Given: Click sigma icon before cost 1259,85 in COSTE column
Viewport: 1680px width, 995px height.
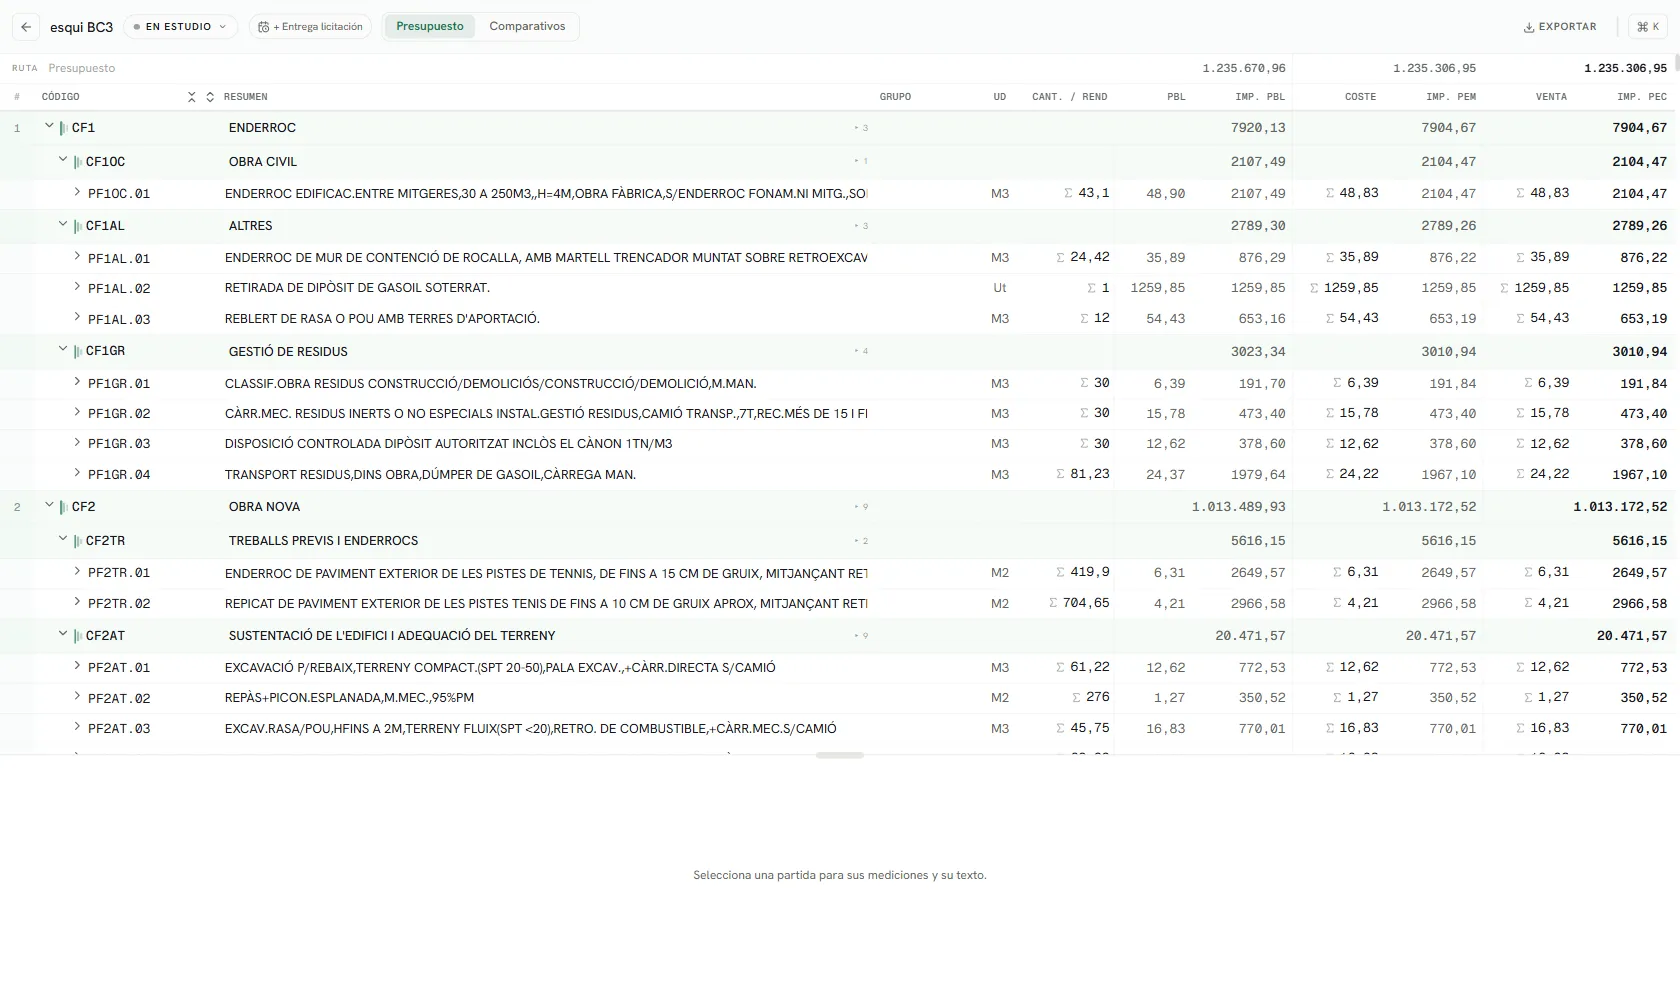Looking at the screenshot, I should point(1314,288).
